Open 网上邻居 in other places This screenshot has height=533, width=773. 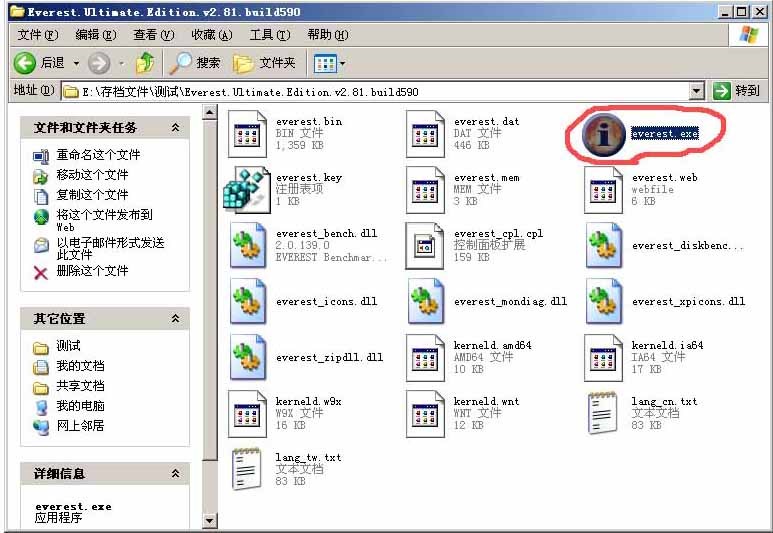80,426
